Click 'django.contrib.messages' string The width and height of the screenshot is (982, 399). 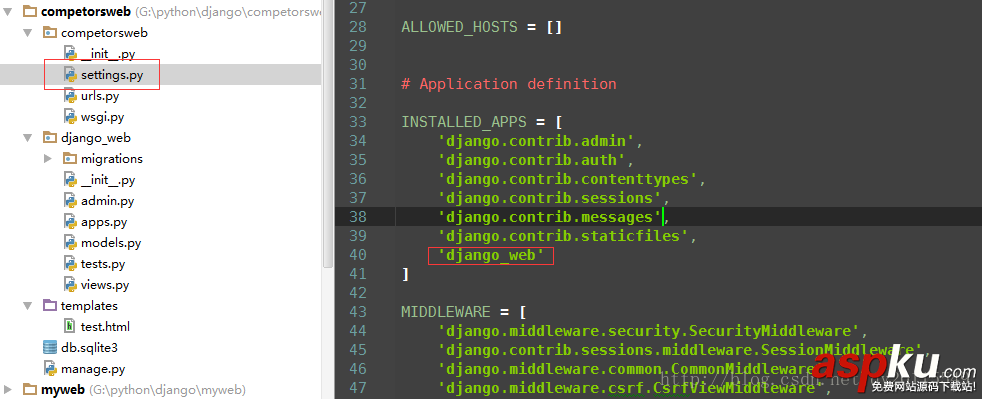(x=550, y=217)
